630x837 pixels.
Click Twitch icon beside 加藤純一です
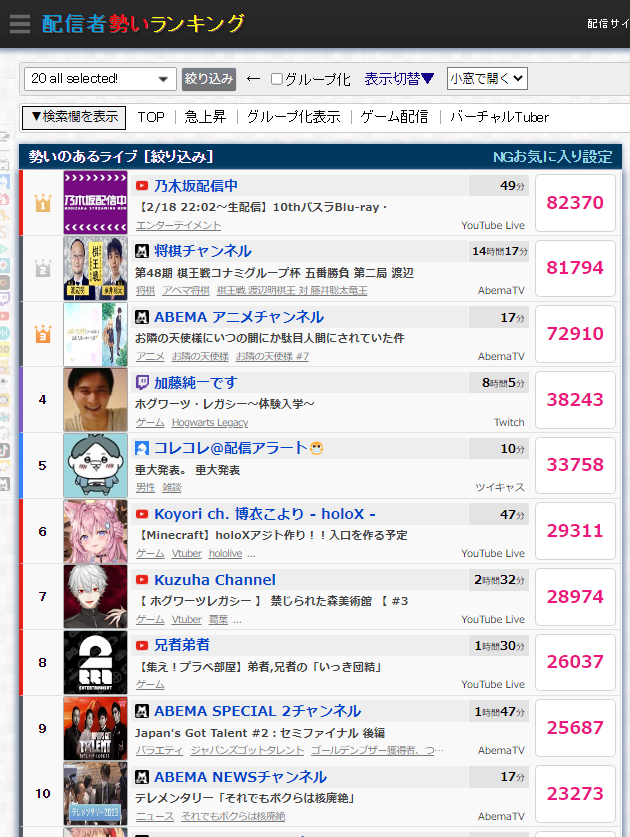(141, 382)
